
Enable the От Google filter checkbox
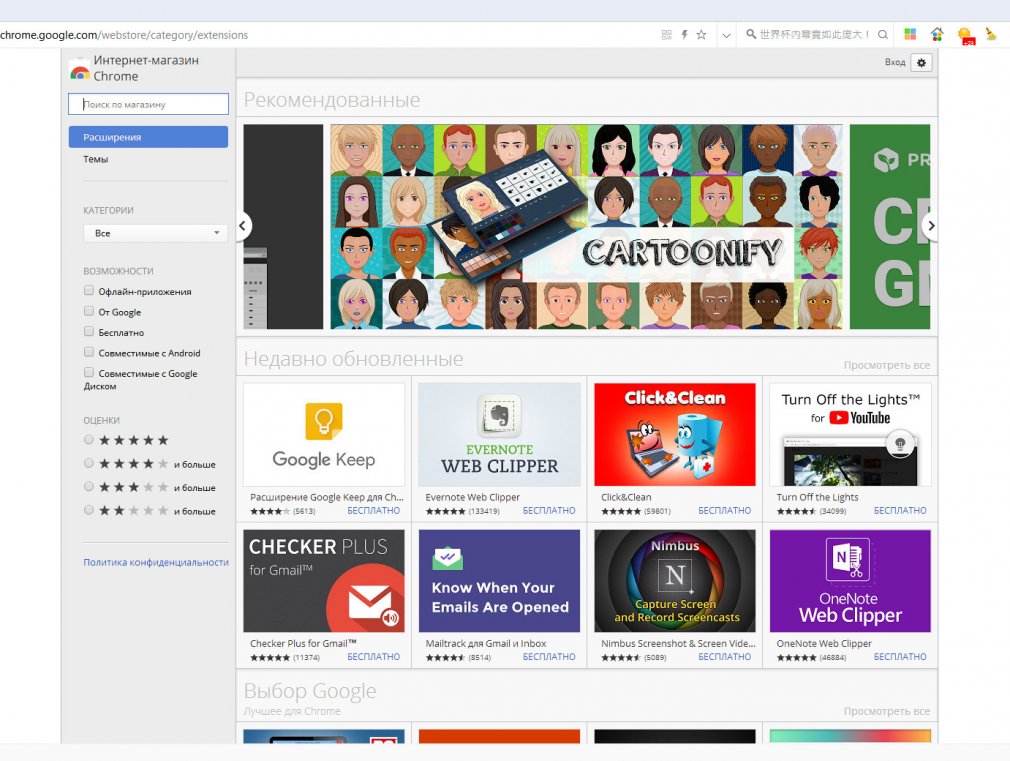[x=89, y=311]
